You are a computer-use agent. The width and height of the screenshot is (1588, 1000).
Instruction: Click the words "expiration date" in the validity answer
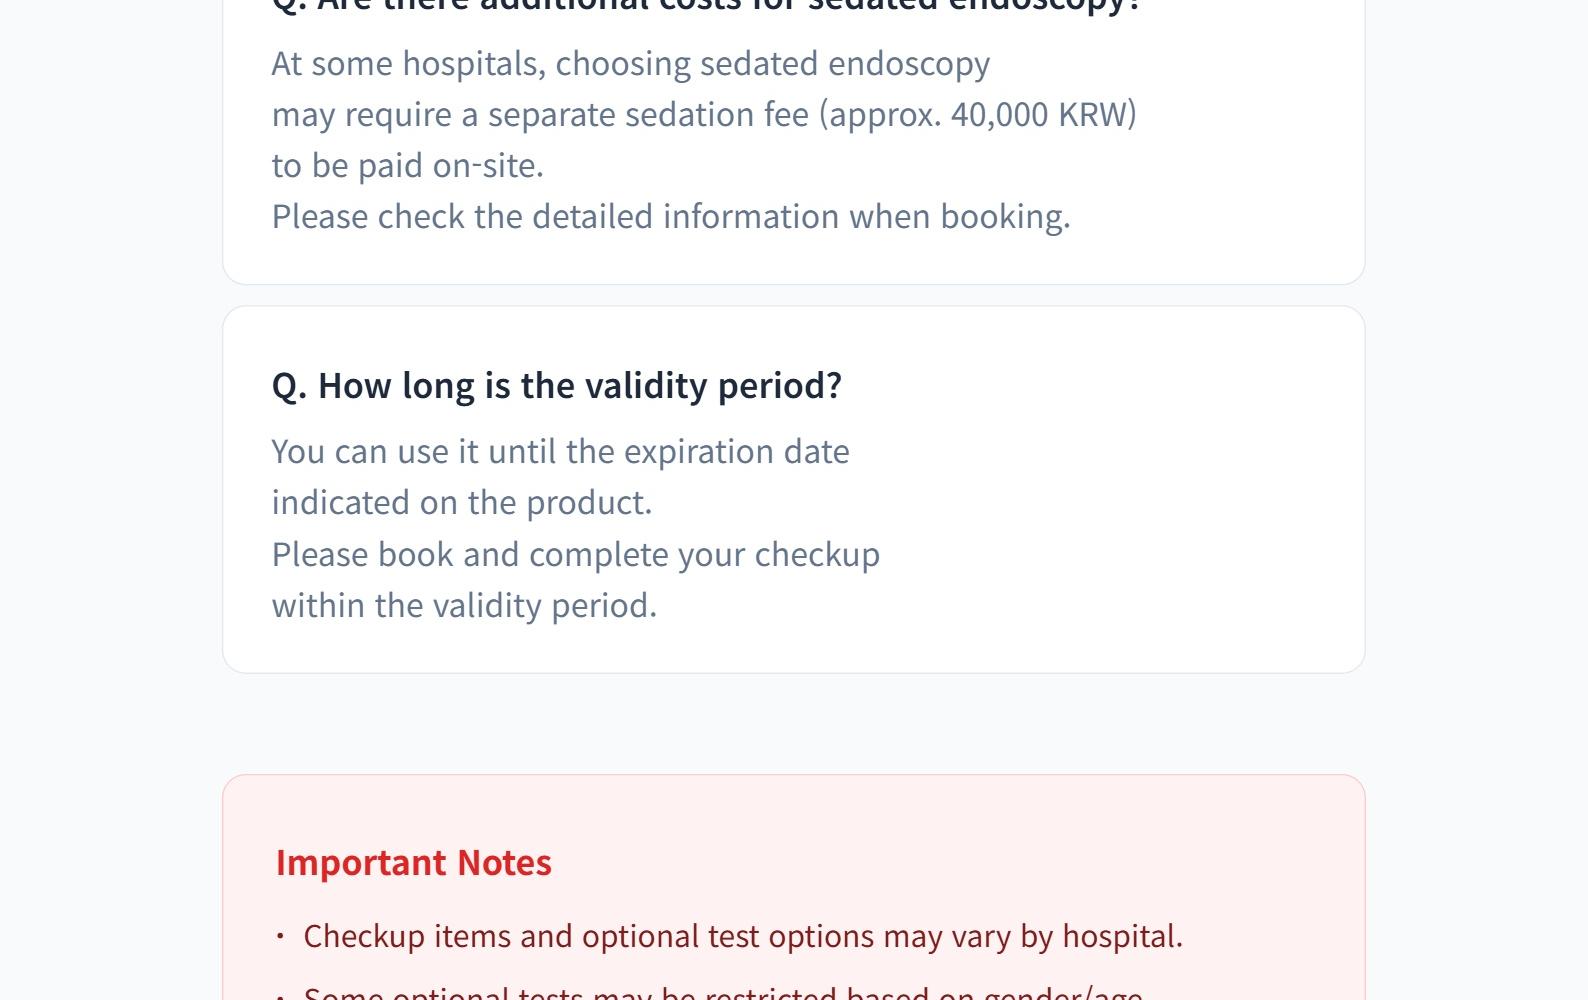point(737,452)
